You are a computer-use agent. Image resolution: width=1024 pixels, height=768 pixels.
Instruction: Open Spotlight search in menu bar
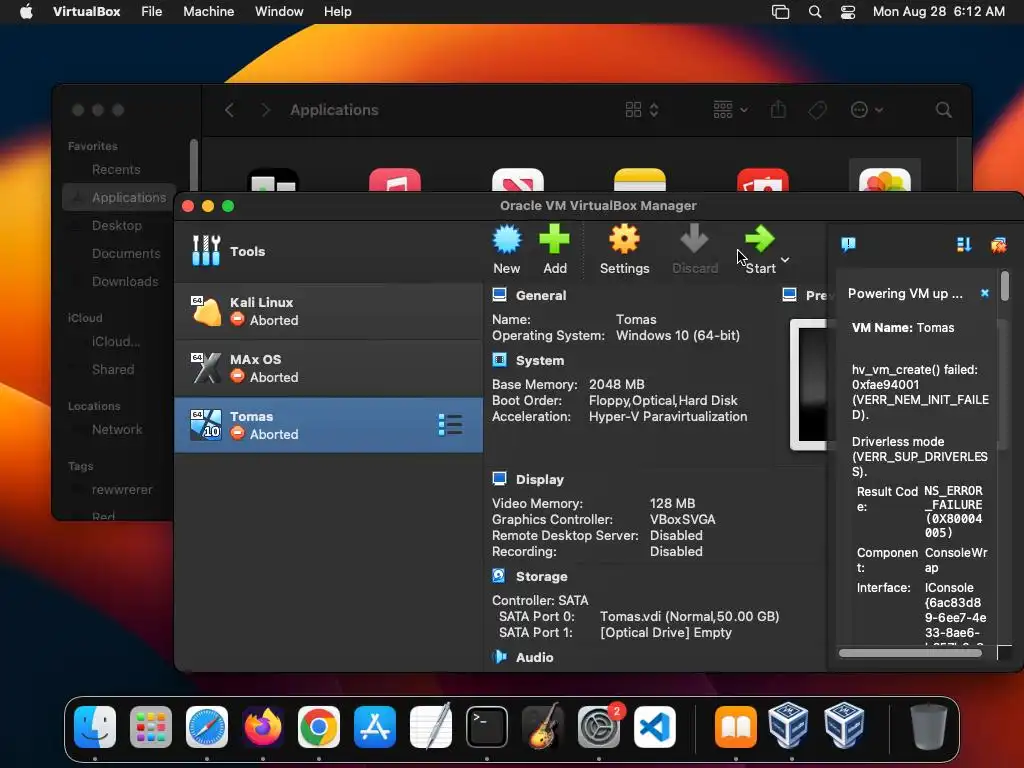click(815, 12)
